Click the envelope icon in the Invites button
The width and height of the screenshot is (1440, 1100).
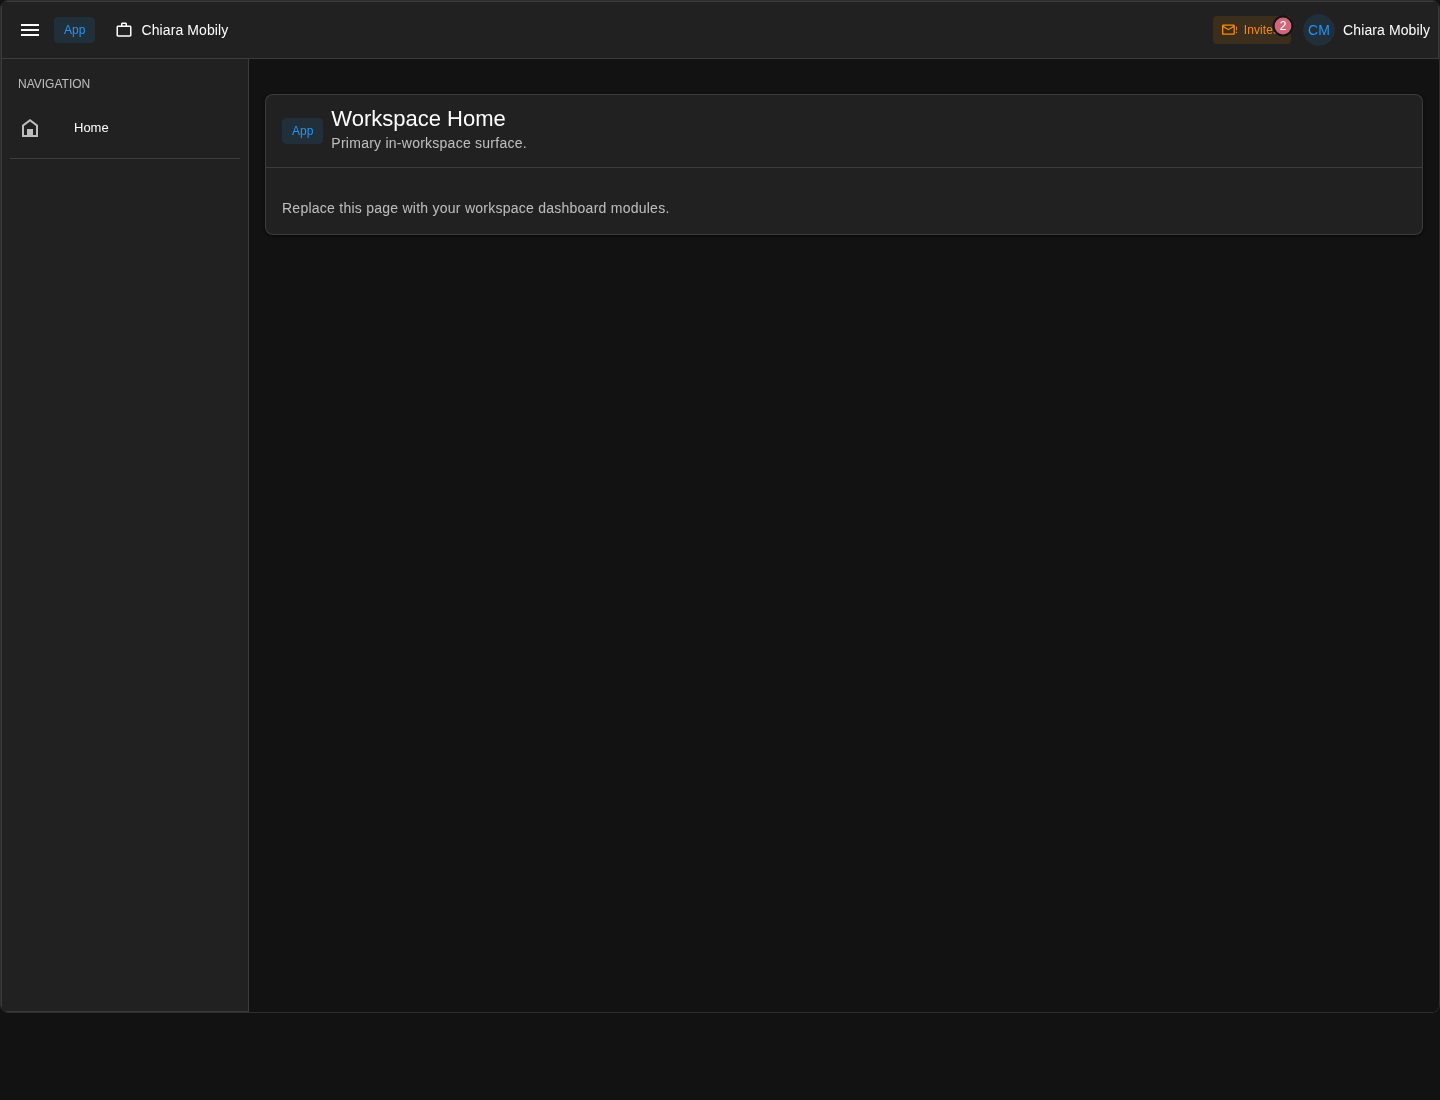(x=1229, y=30)
